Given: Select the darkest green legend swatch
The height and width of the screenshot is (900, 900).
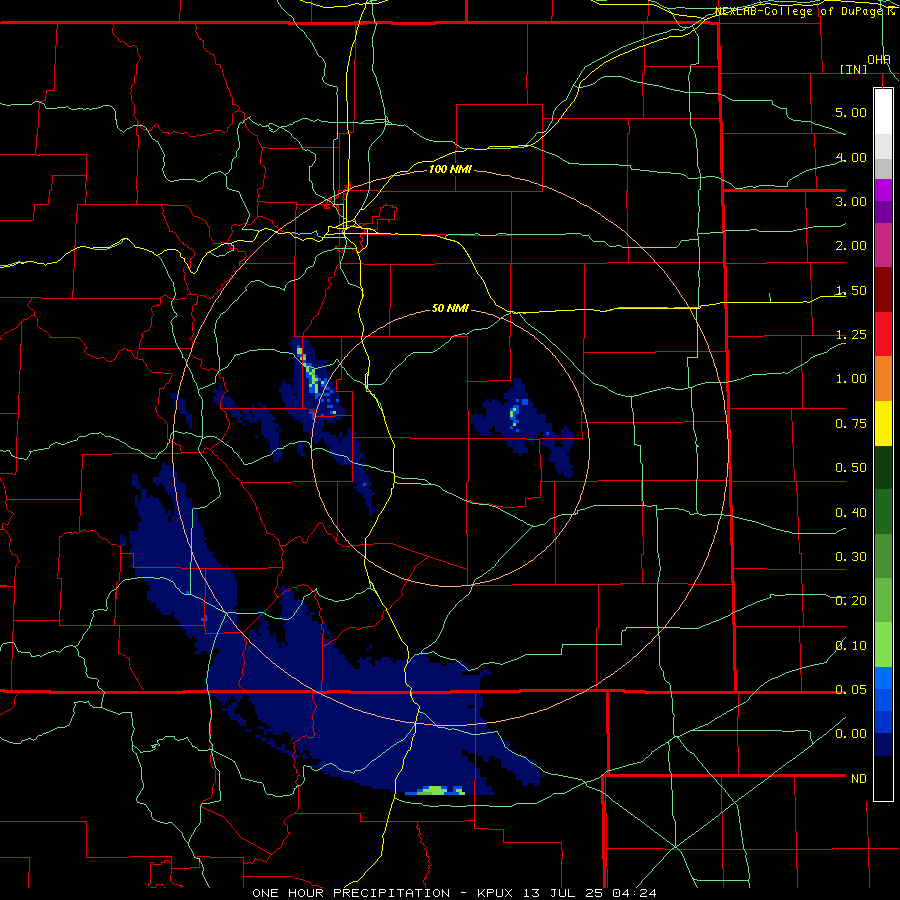Looking at the screenshot, I should coord(883,467).
